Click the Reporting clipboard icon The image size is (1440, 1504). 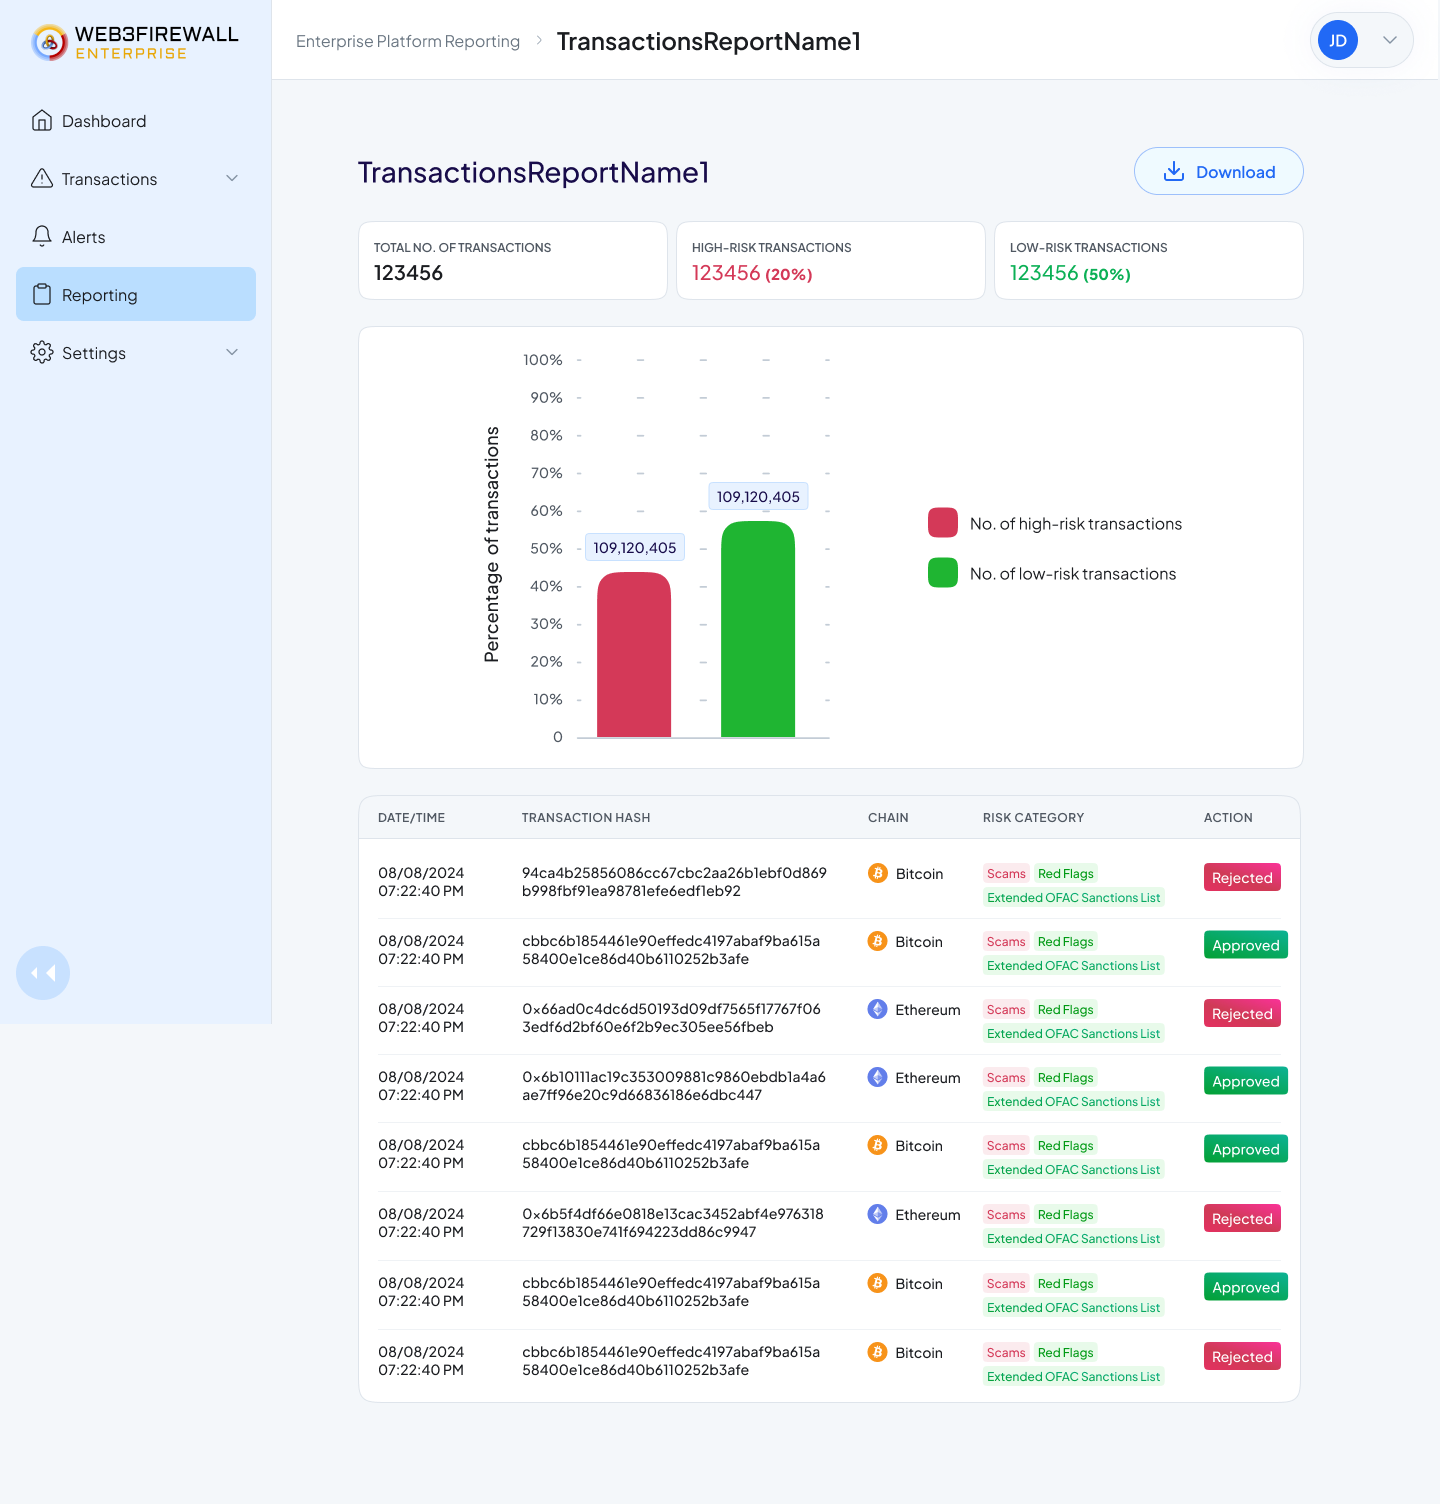[42, 295]
